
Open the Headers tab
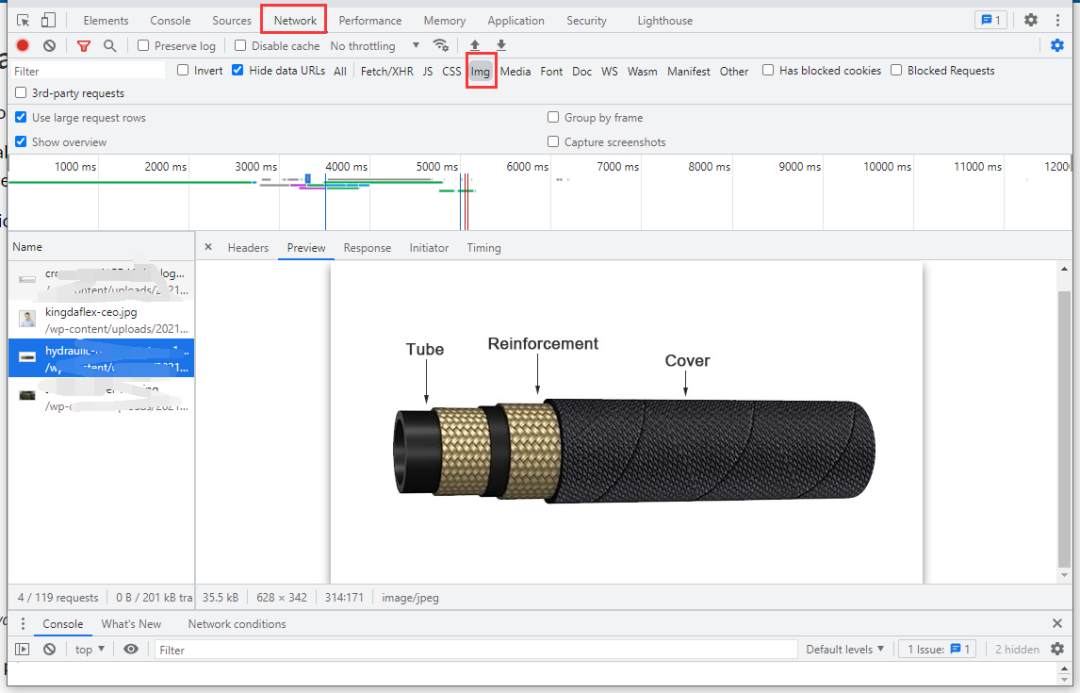click(x=248, y=248)
